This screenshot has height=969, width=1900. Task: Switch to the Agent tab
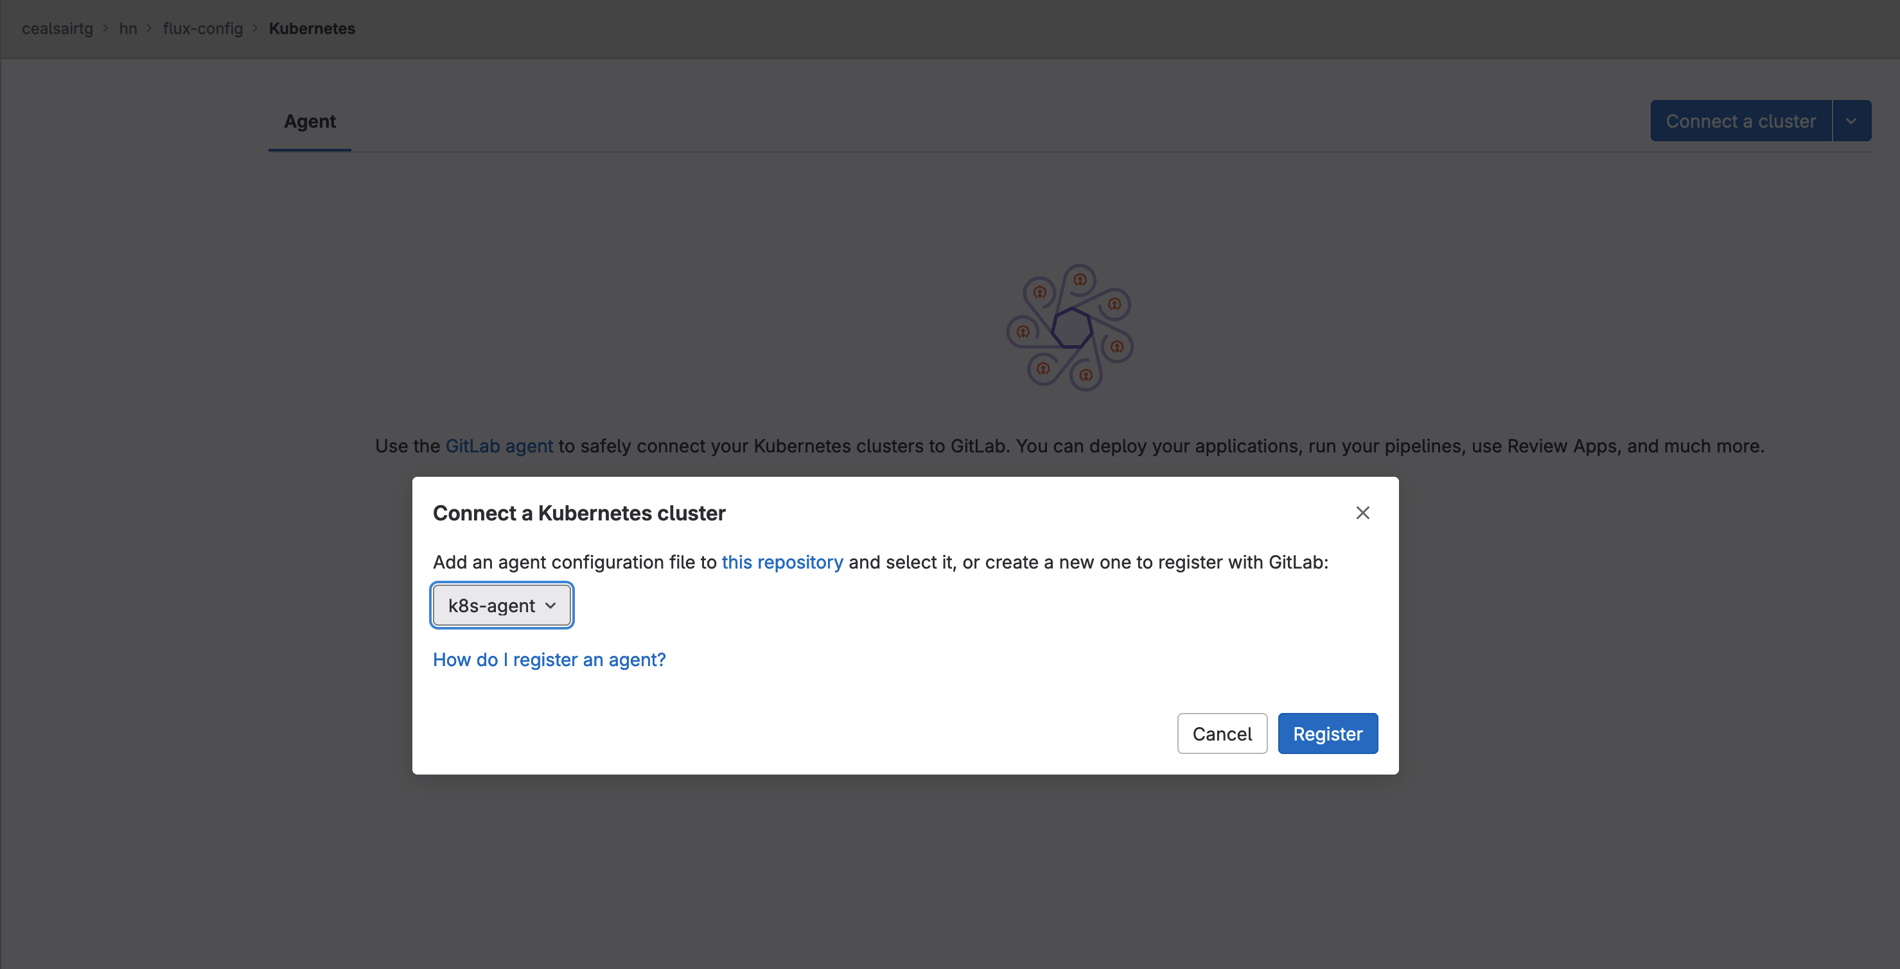pos(309,121)
